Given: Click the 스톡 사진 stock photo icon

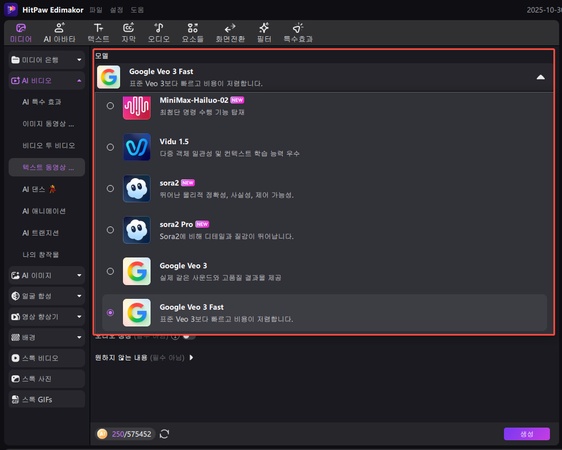Looking at the screenshot, I should (15, 379).
